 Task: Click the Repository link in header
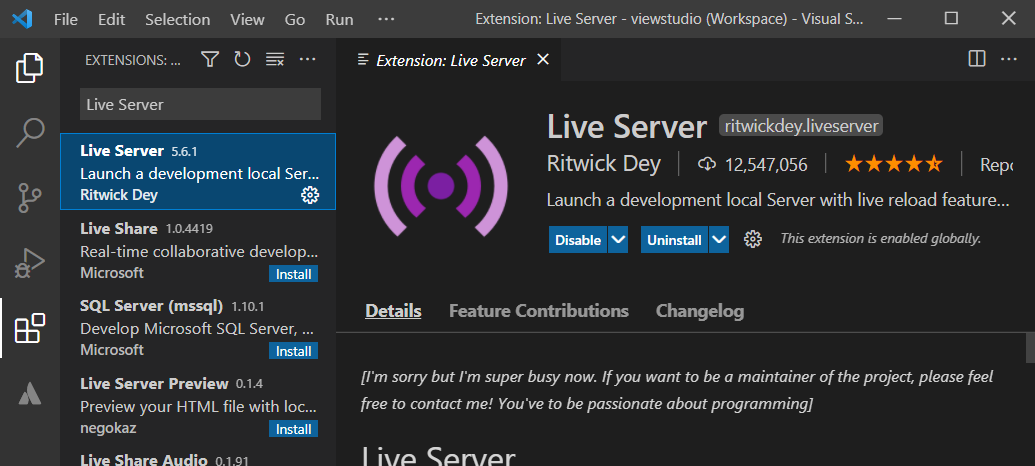coord(996,164)
